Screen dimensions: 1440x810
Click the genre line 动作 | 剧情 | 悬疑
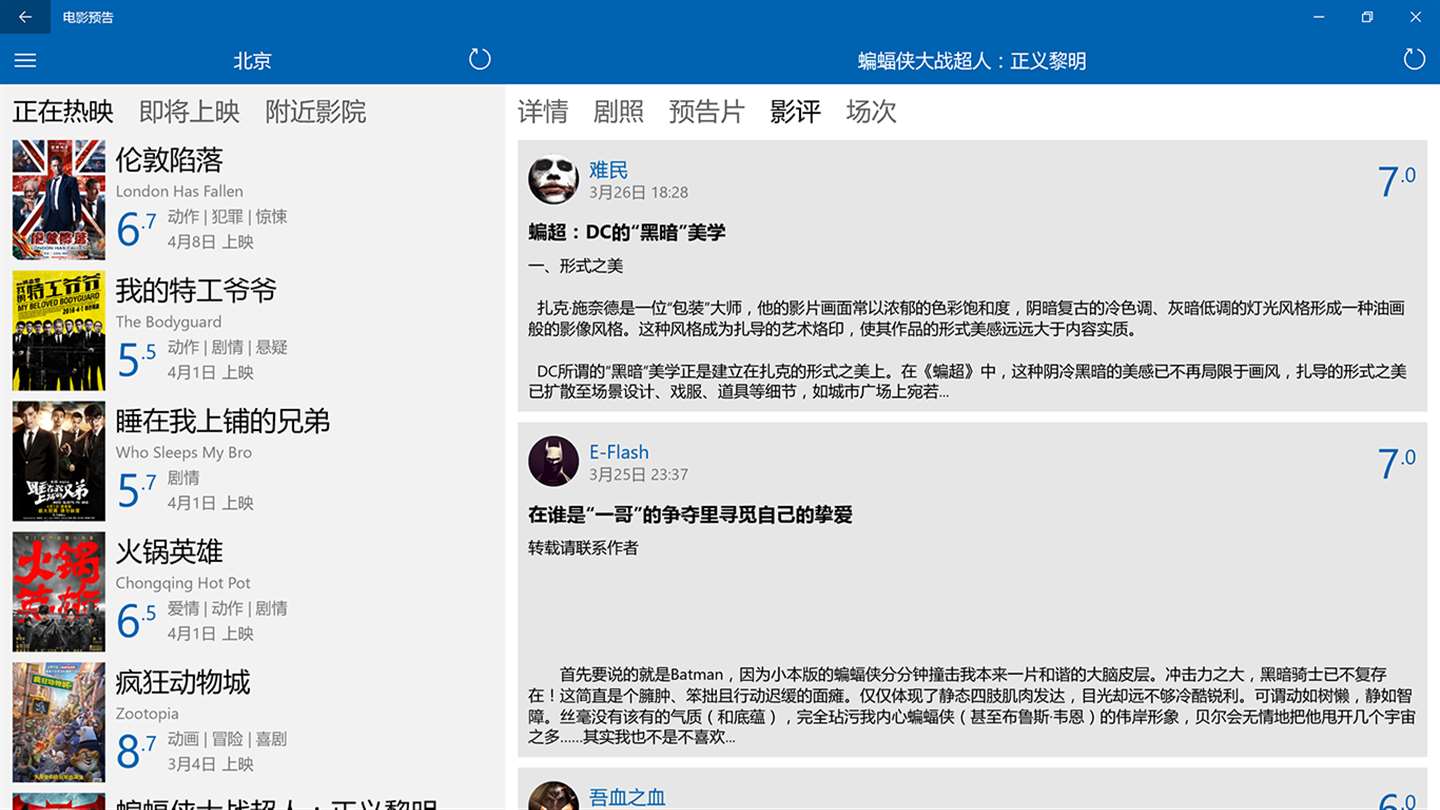coord(227,347)
